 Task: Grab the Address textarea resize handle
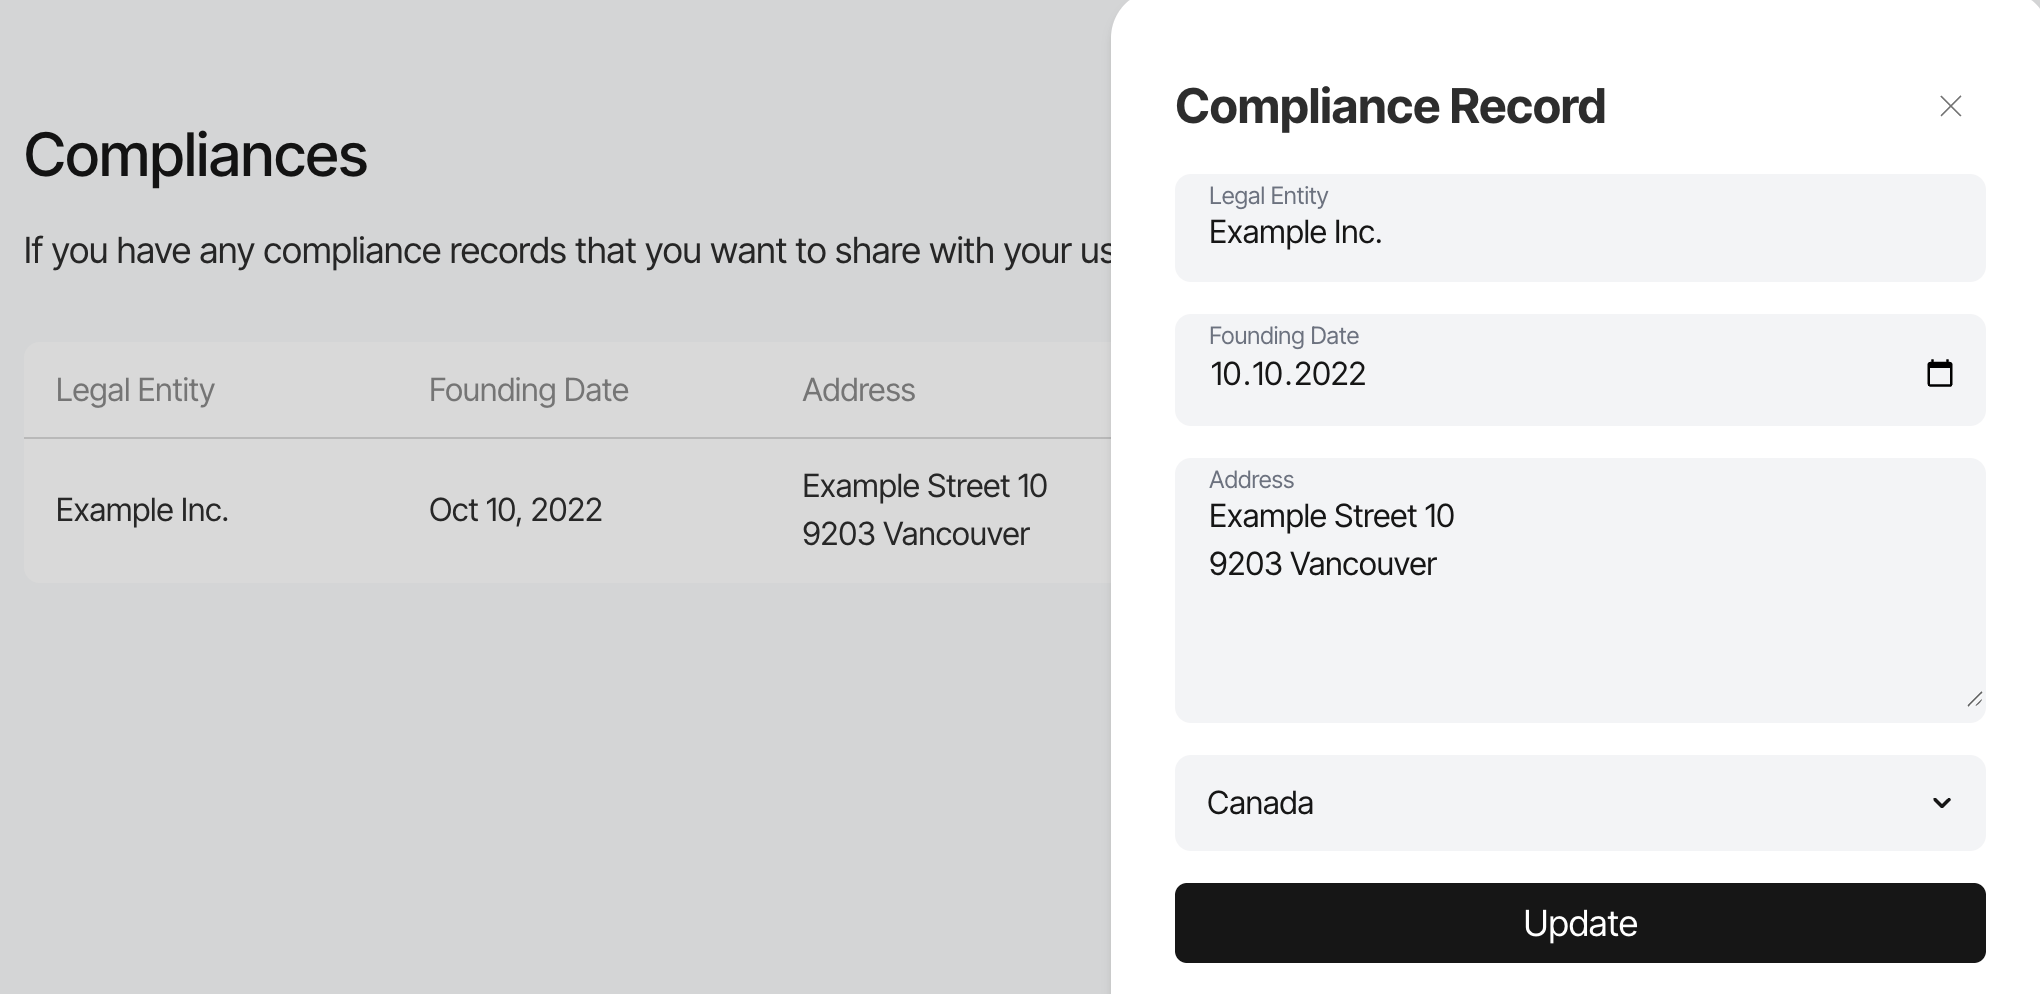1974,699
